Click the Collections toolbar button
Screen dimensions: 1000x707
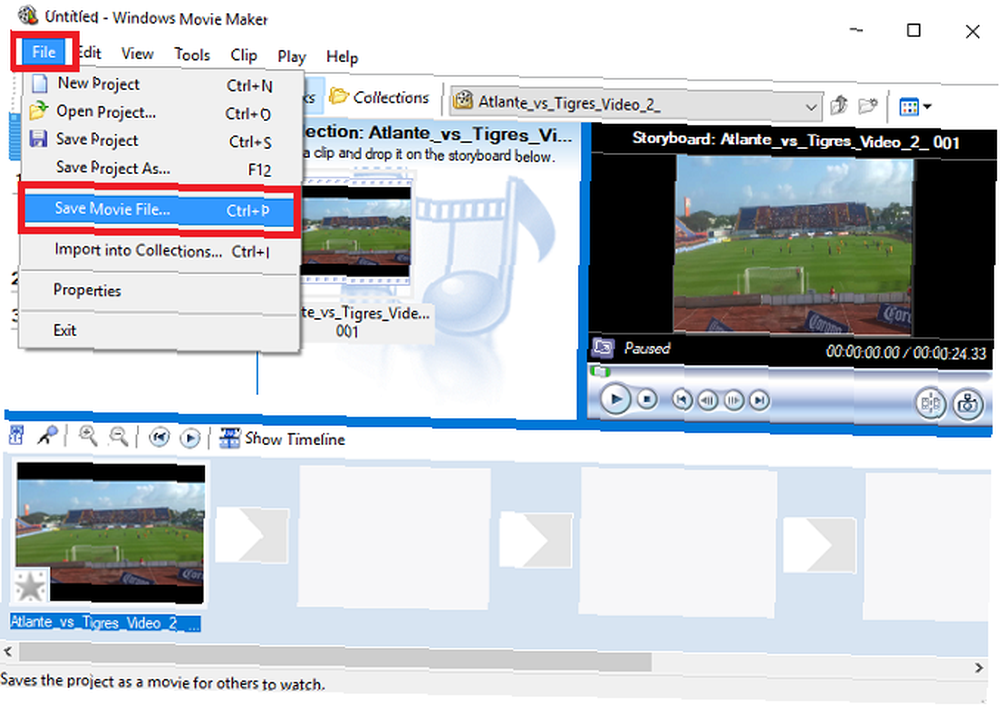pyautogui.click(x=379, y=98)
